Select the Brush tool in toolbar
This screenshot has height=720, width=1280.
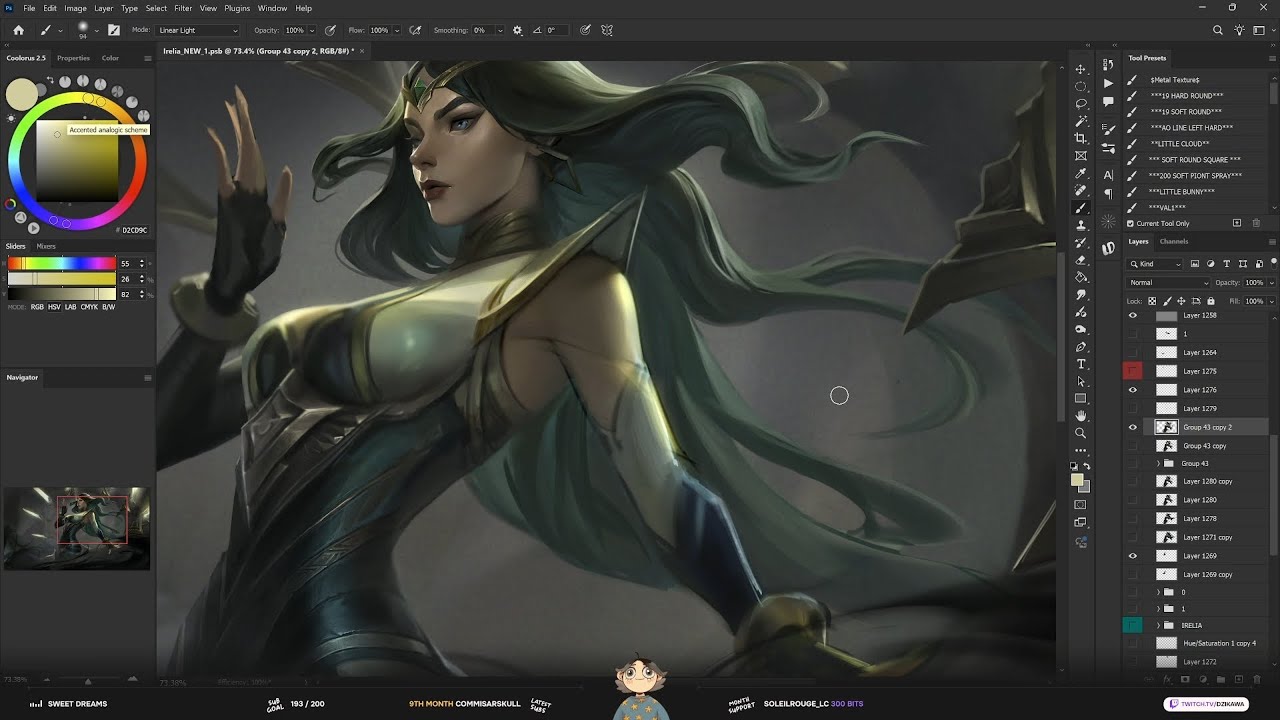click(x=1080, y=208)
